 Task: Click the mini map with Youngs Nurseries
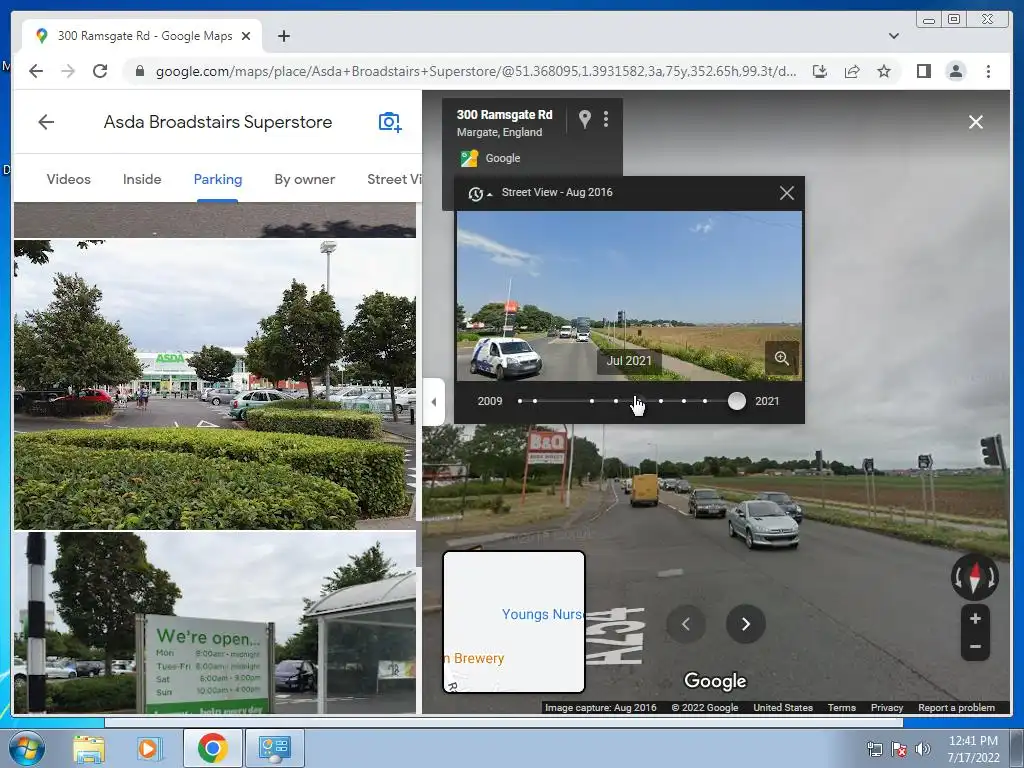(x=514, y=622)
